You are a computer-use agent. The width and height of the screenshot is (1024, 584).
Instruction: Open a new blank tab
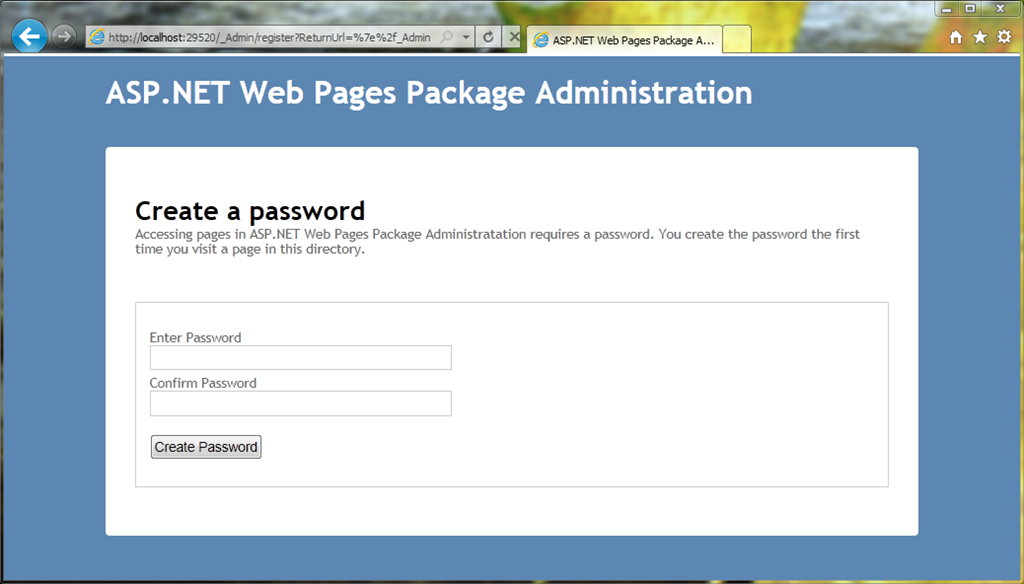tap(737, 40)
